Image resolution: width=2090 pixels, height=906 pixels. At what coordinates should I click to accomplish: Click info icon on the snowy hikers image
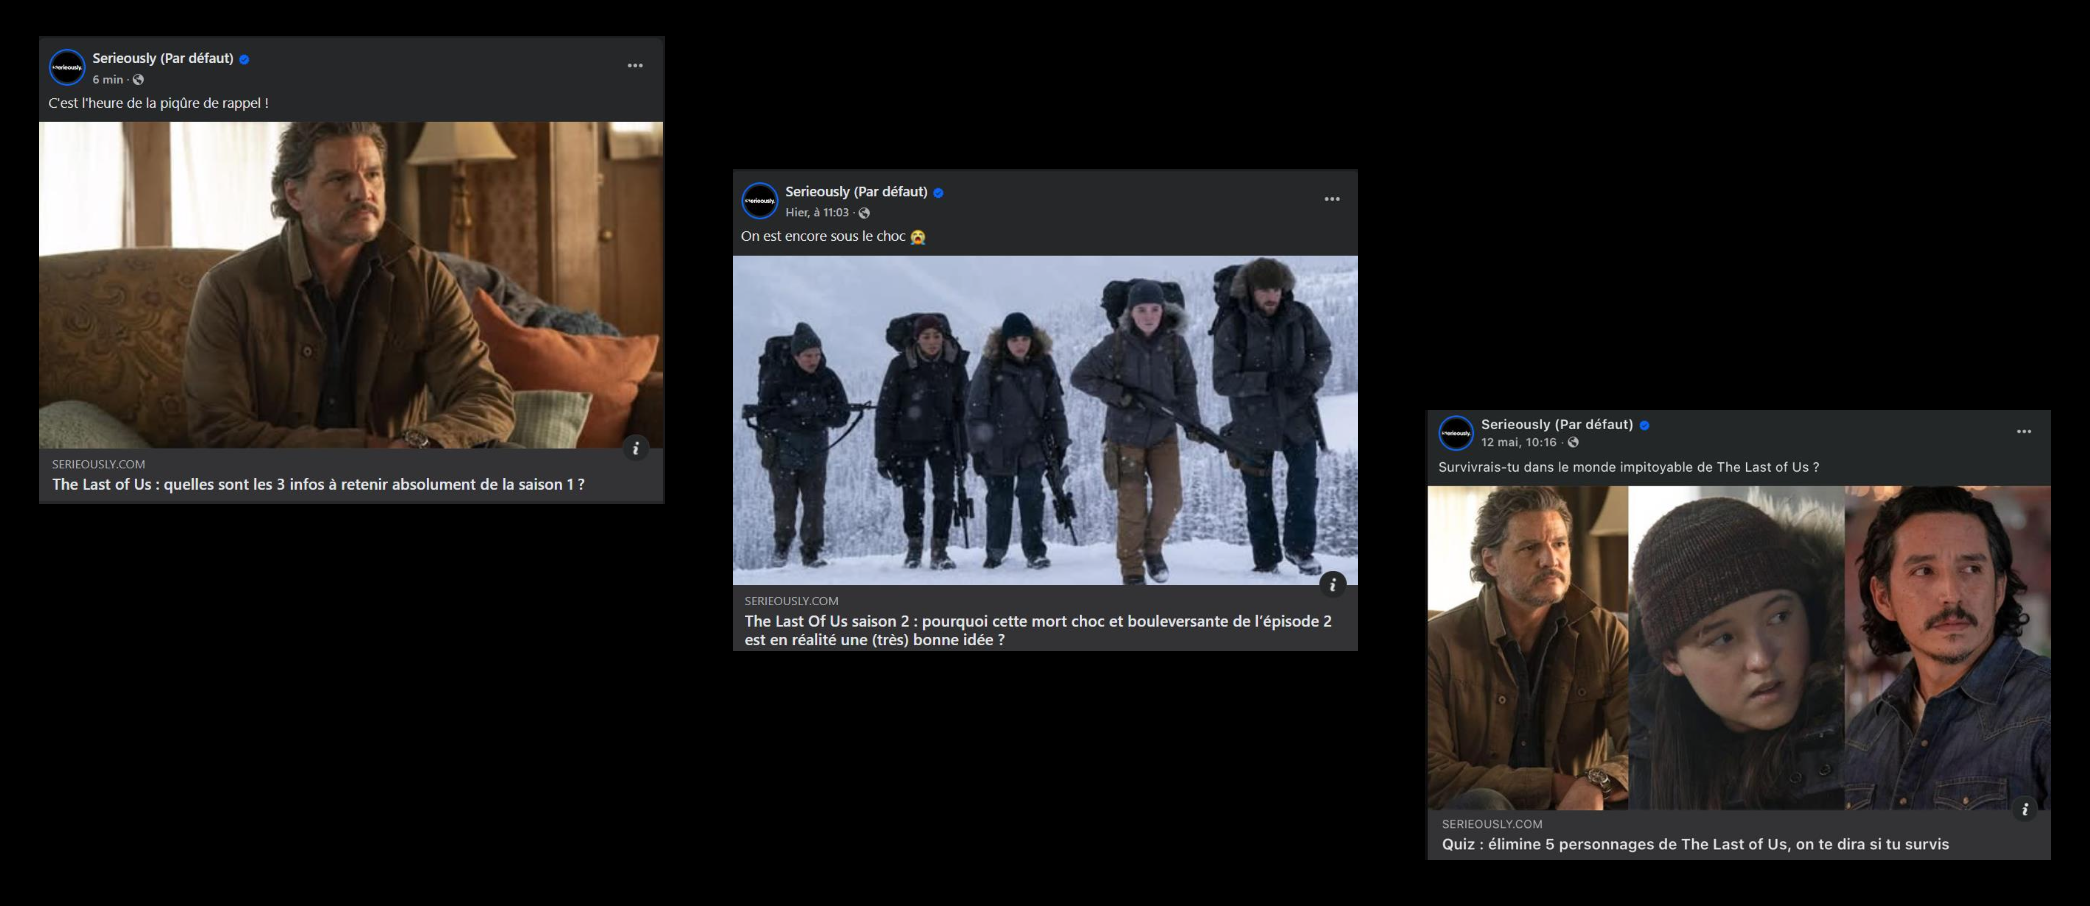[1332, 585]
